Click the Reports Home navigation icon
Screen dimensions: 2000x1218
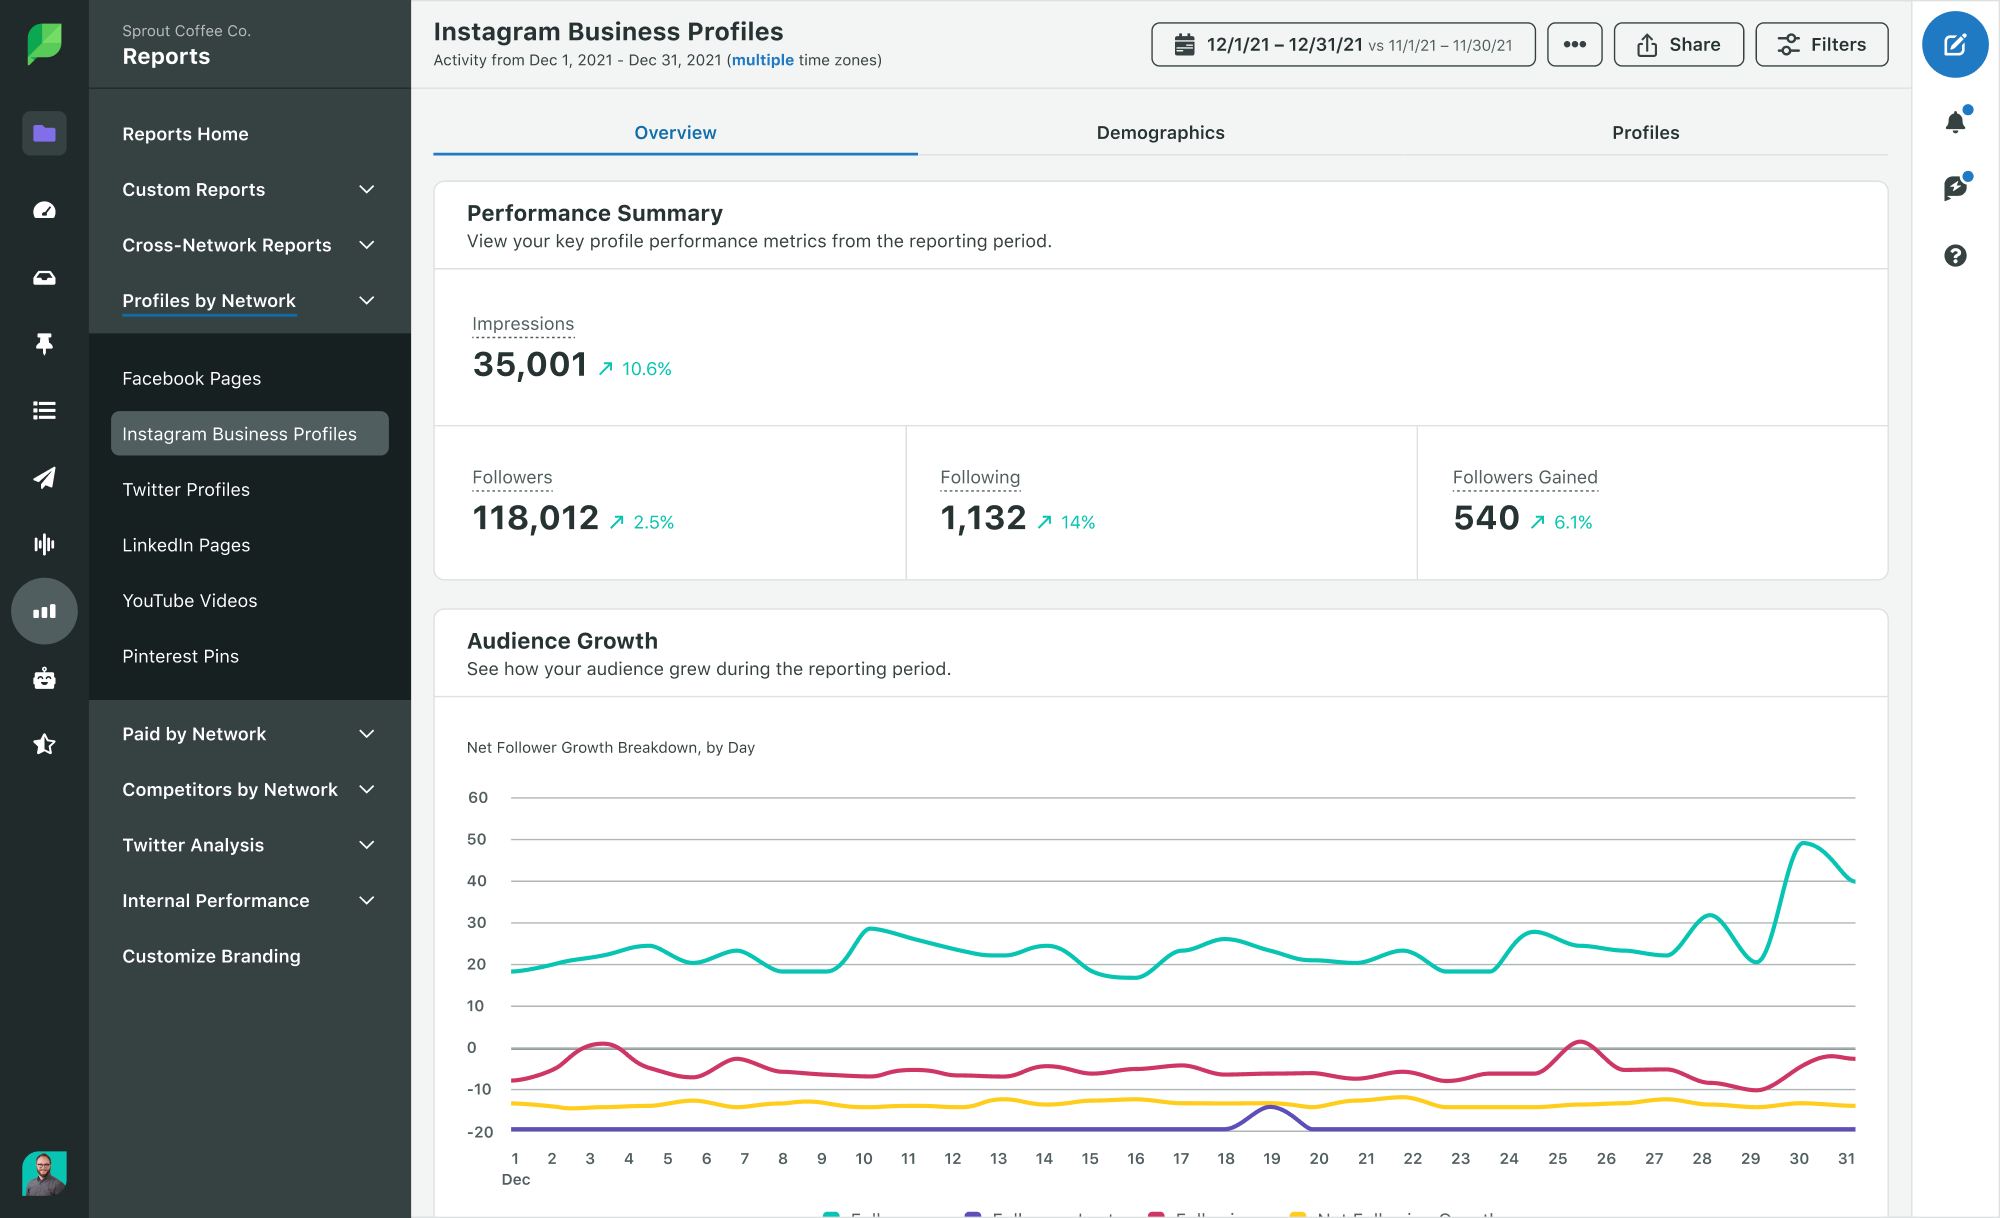pyautogui.click(x=44, y=131)
